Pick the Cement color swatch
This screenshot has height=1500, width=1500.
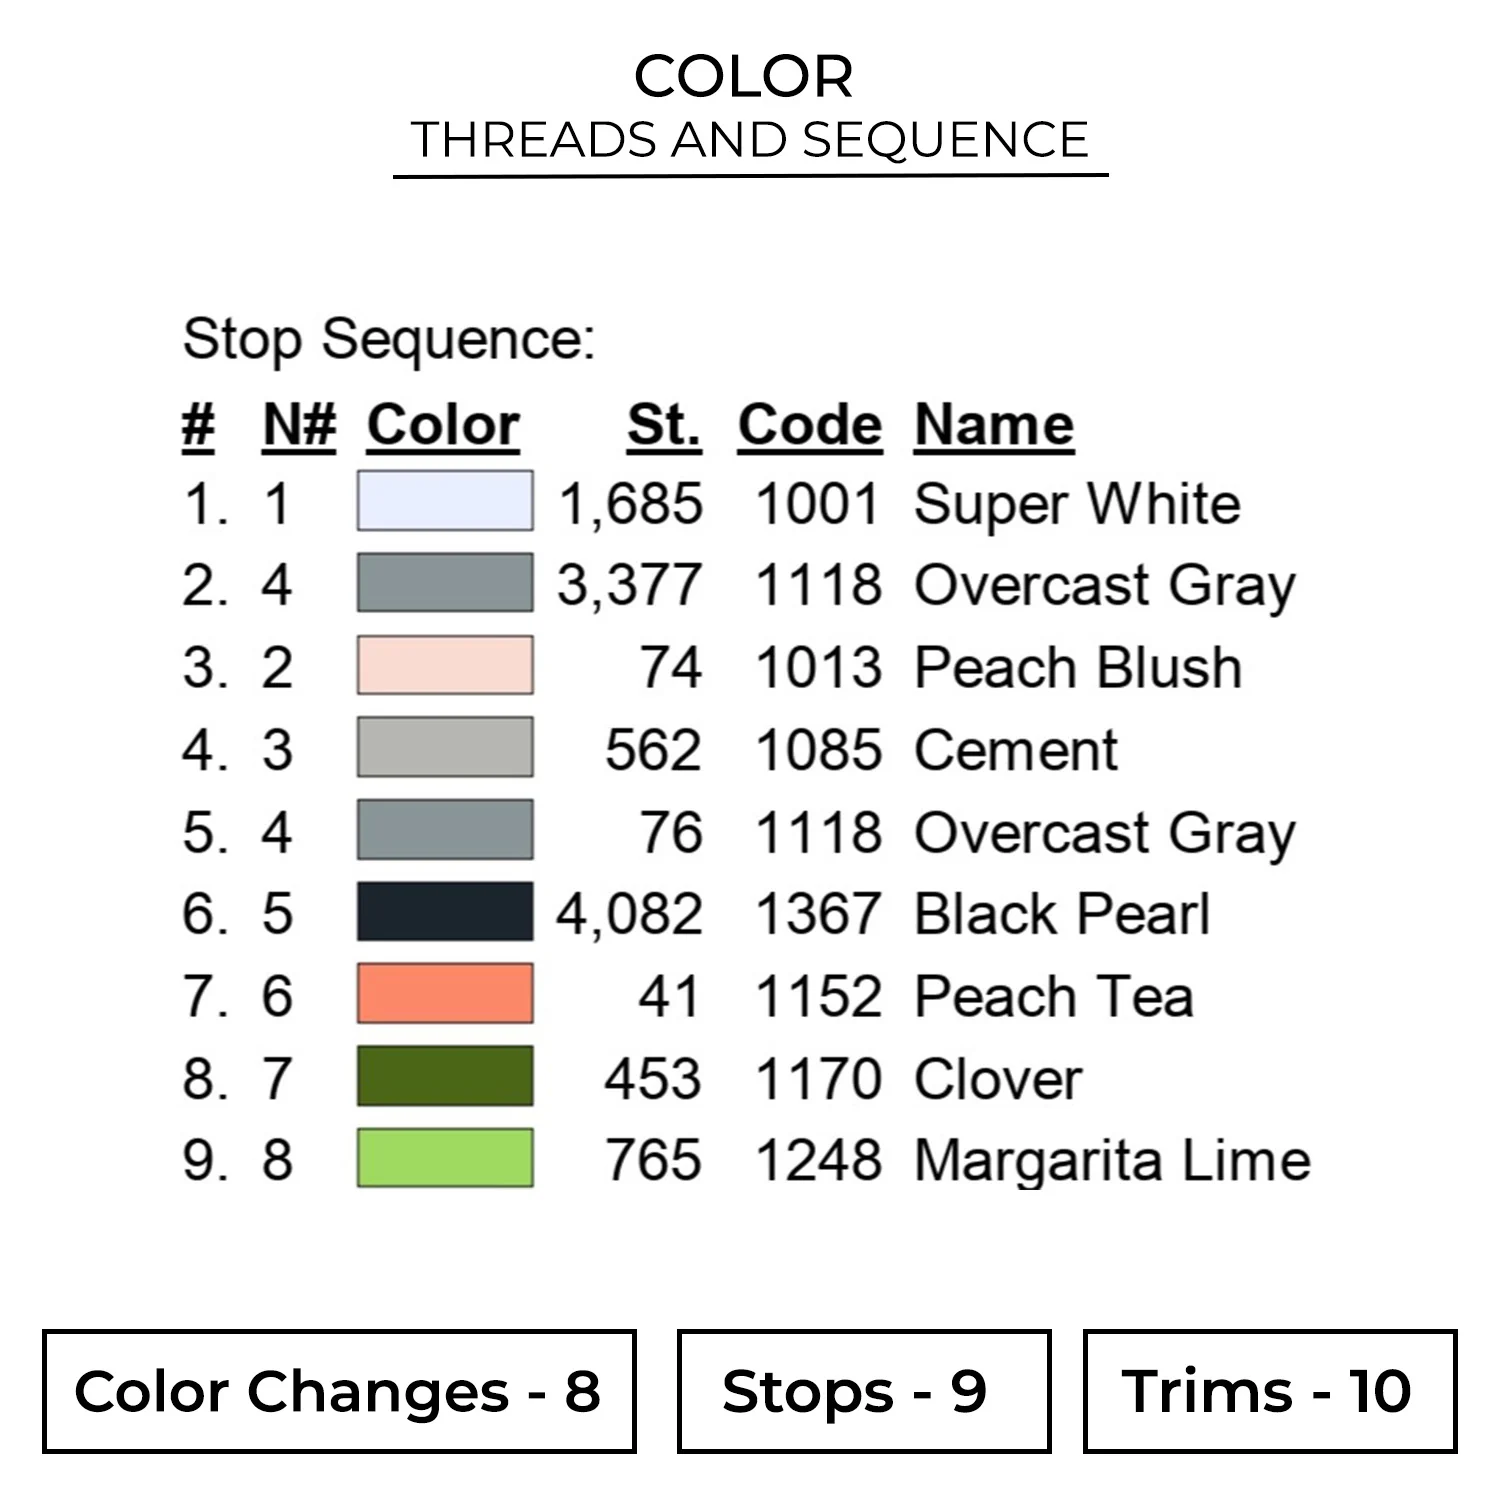(445, 748)
